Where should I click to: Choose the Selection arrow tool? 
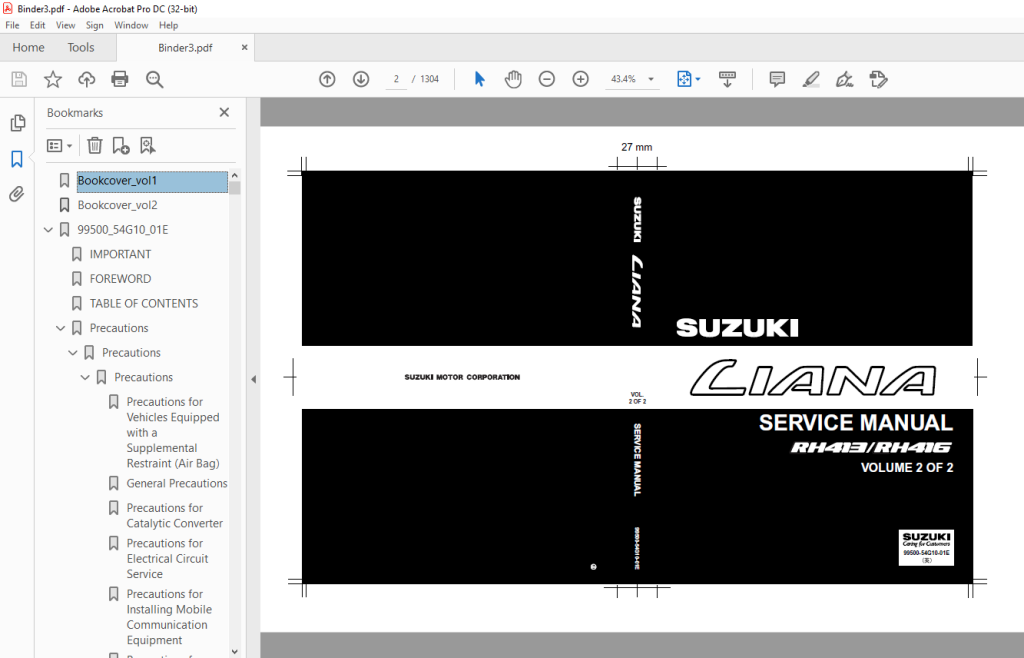coord(479,79)
